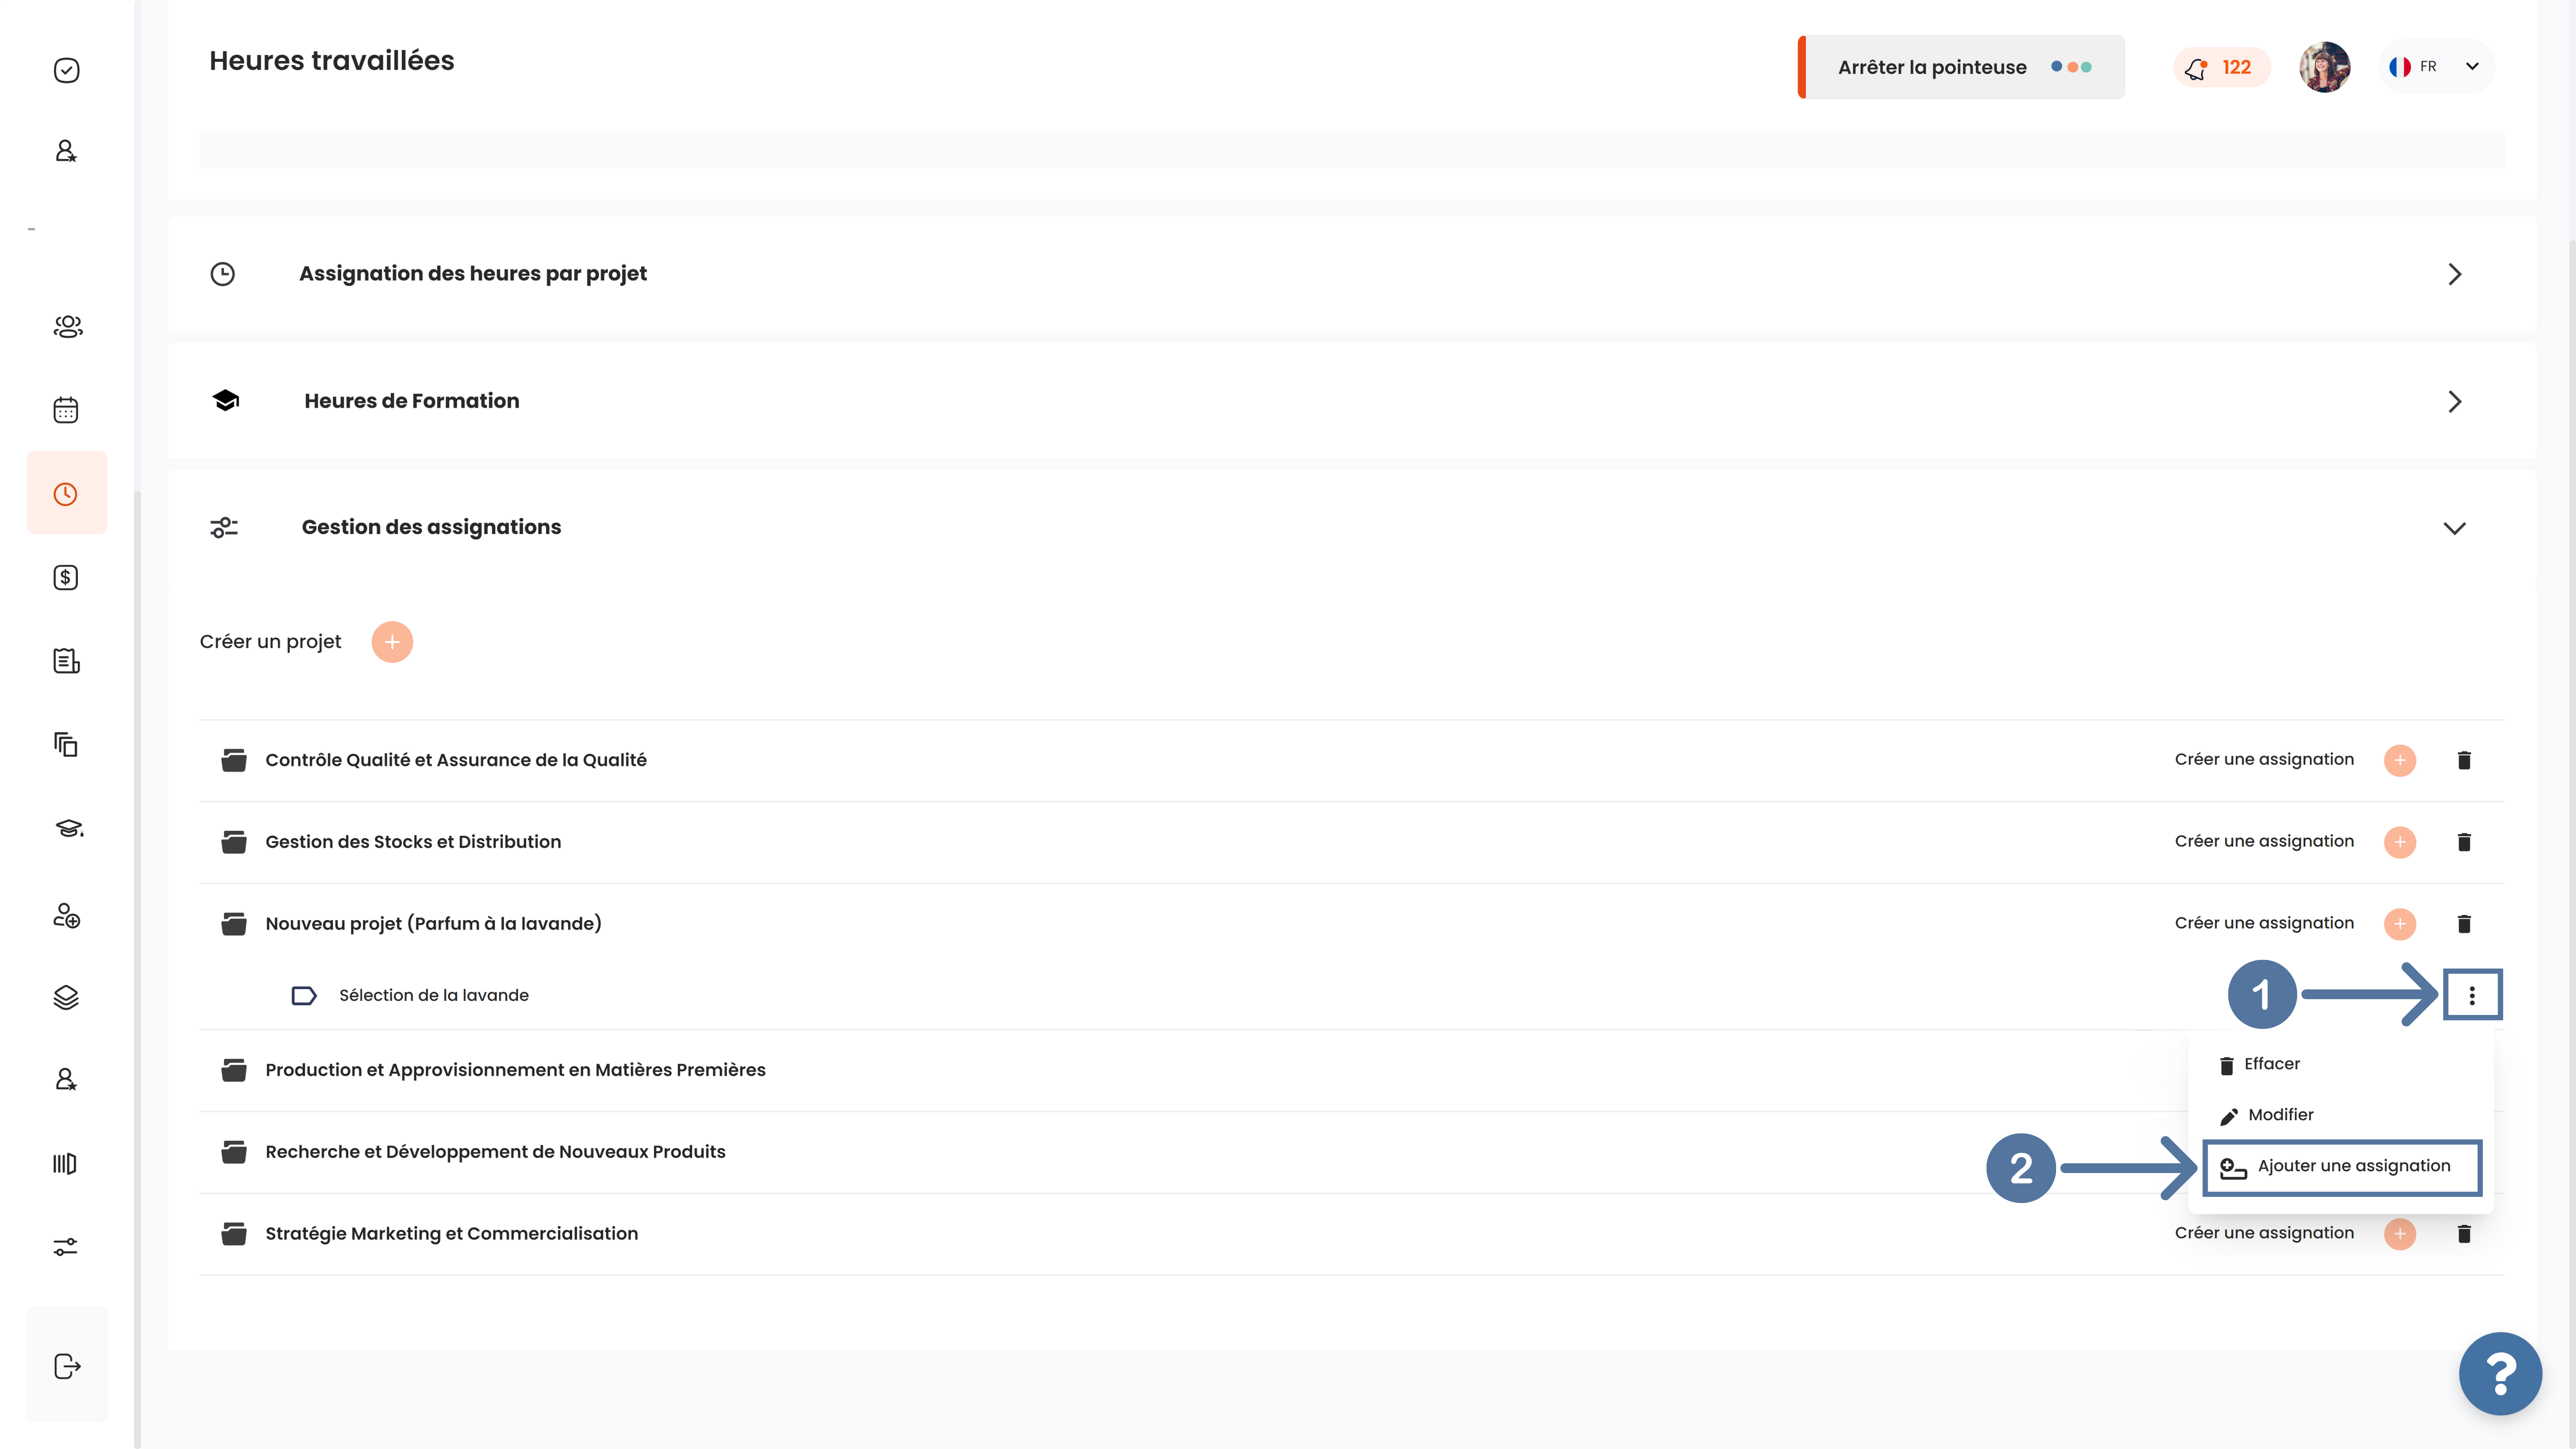The image size is (2576, 1449).
Task: Delete Nouveau projet (Parfum à la lavande)
Action: 2464,924
